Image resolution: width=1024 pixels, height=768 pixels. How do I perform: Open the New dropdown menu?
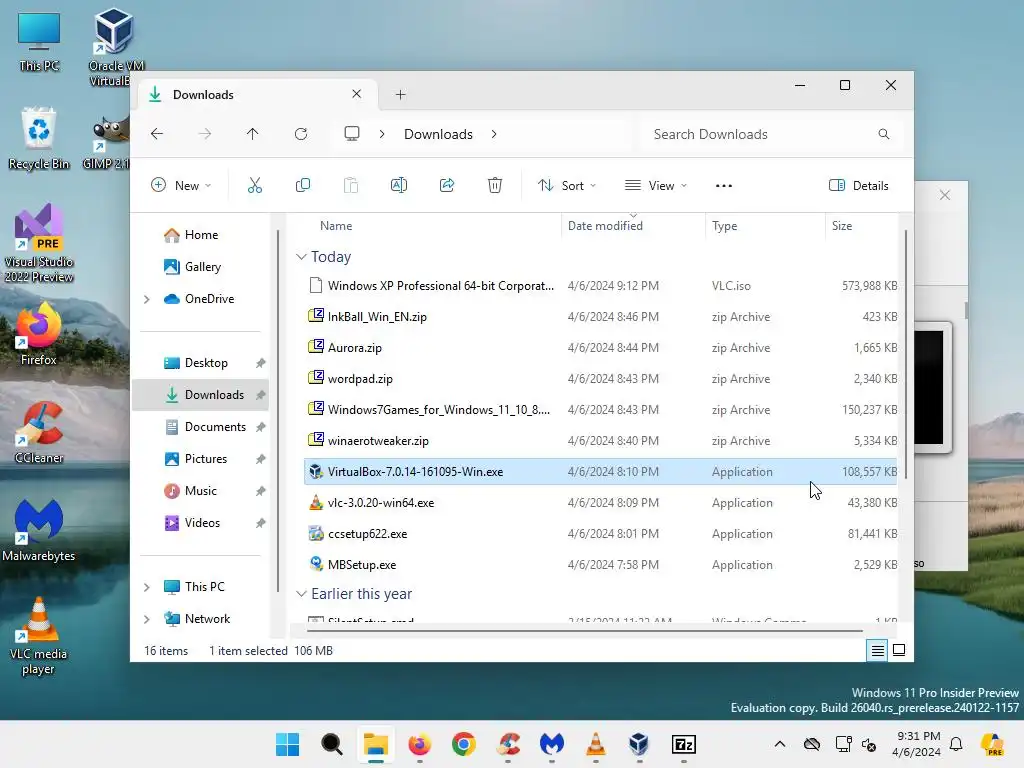[x=181, y=185]
